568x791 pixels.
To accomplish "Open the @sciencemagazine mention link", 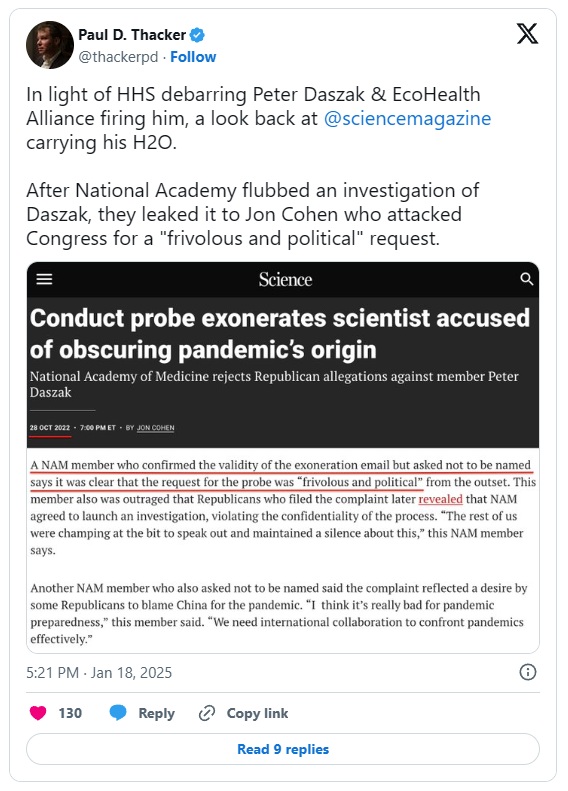I will click(407, 119).
